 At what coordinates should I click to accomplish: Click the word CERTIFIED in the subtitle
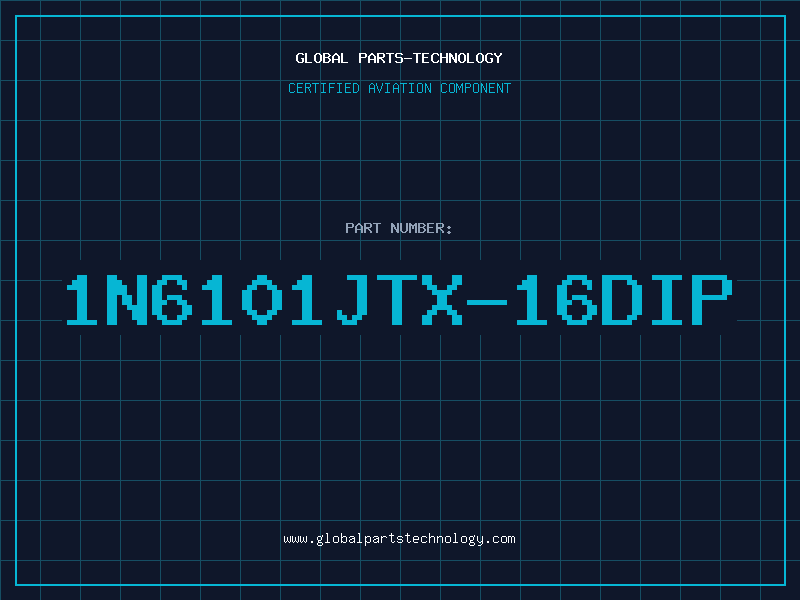[x=324, y=88]
